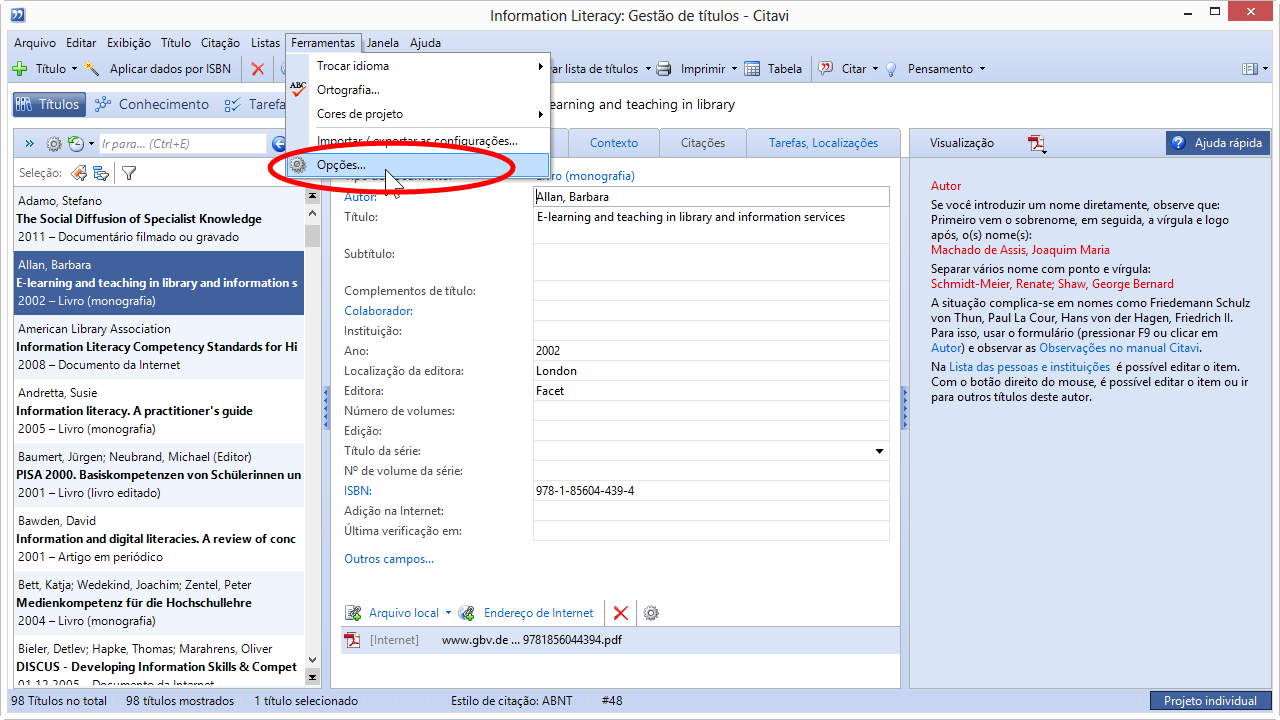The image size is (1280, 720).
Task: Click the second Seleção list icon
Action: pos(101,173)
